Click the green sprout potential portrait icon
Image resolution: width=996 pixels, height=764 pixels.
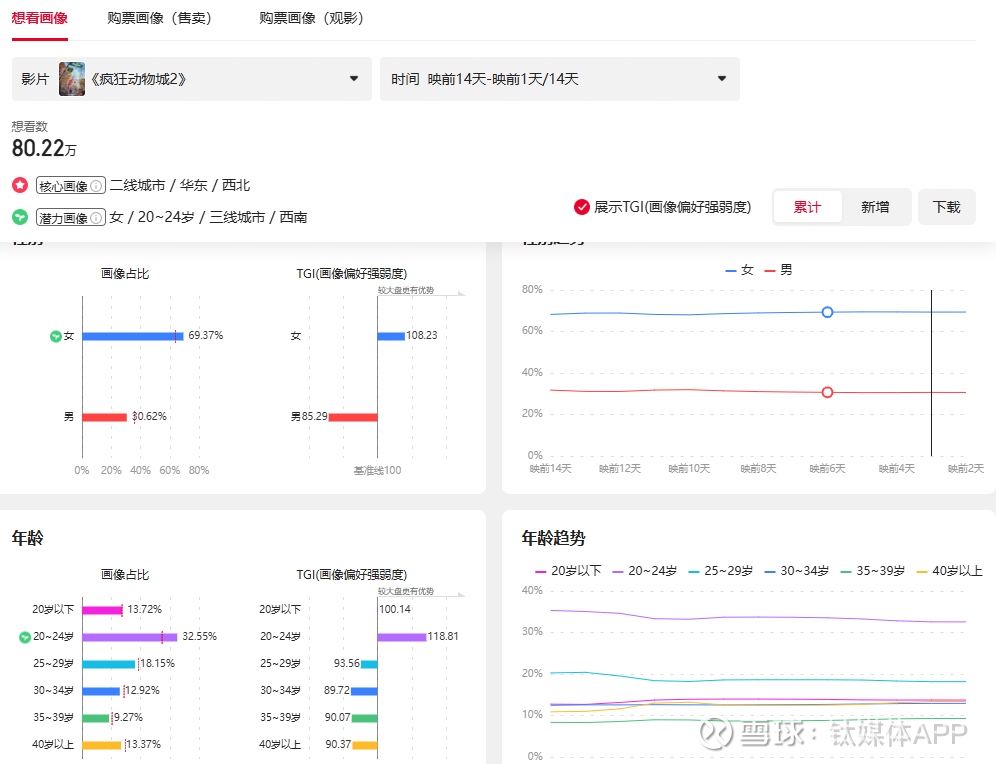[x=20, y=217]
